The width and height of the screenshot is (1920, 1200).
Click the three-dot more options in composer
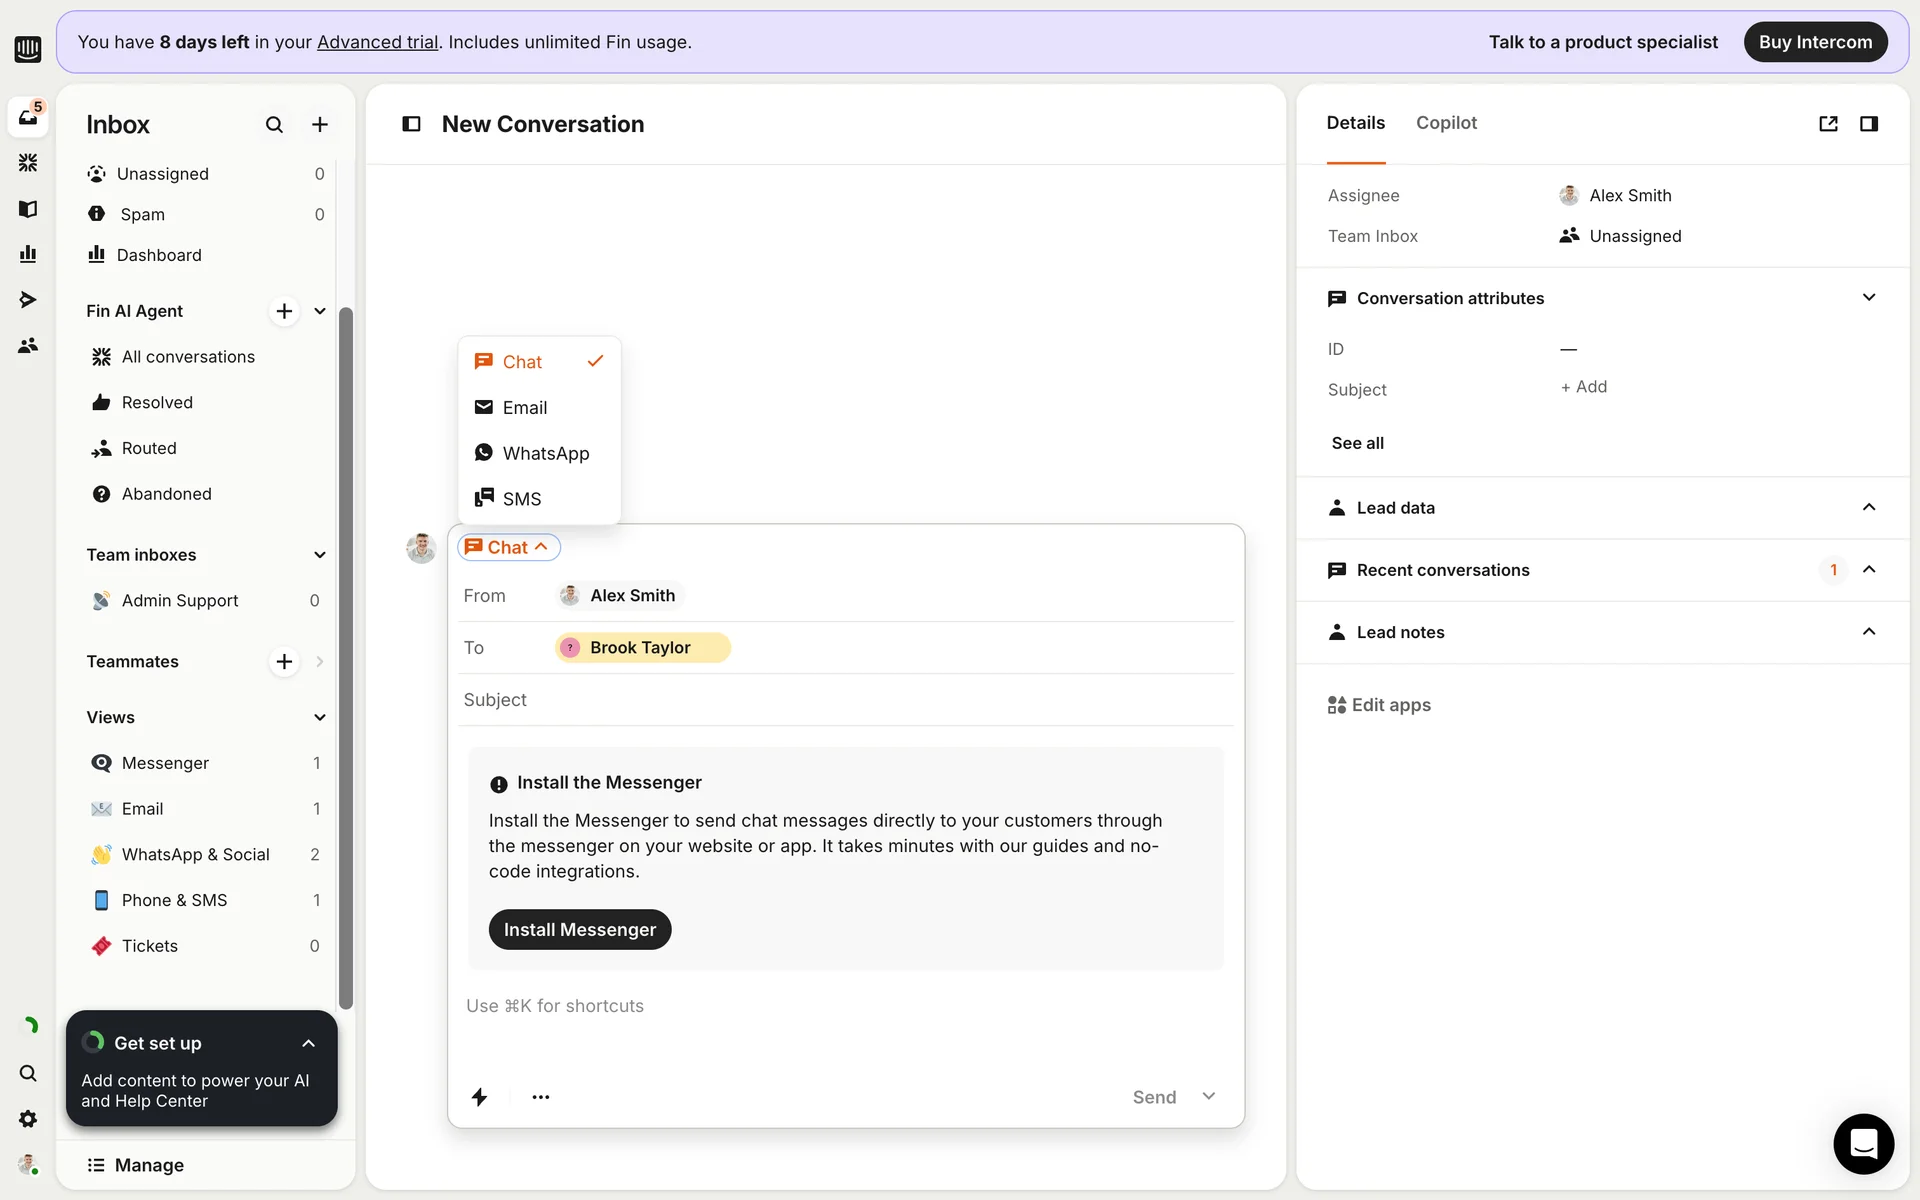tap(541, 1097)
